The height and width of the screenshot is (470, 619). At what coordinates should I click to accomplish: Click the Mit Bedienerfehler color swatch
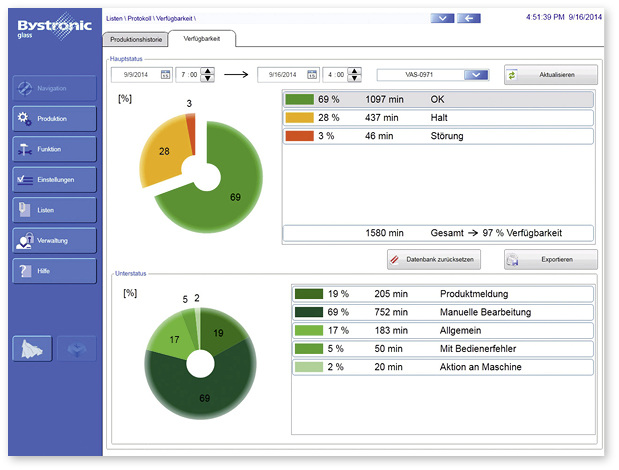click(x=309, y=348)
